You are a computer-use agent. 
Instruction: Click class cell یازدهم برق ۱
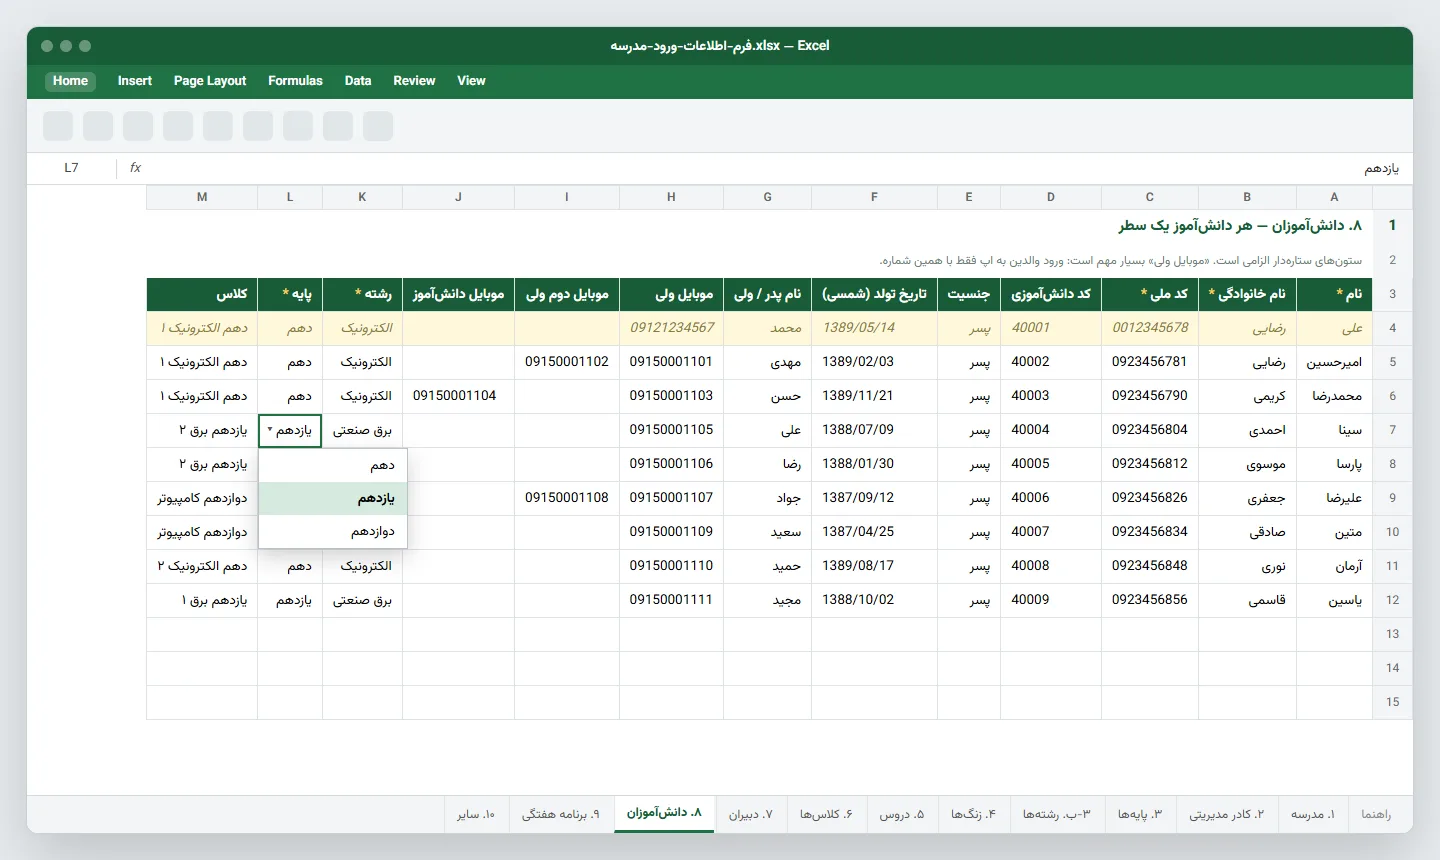202,600
